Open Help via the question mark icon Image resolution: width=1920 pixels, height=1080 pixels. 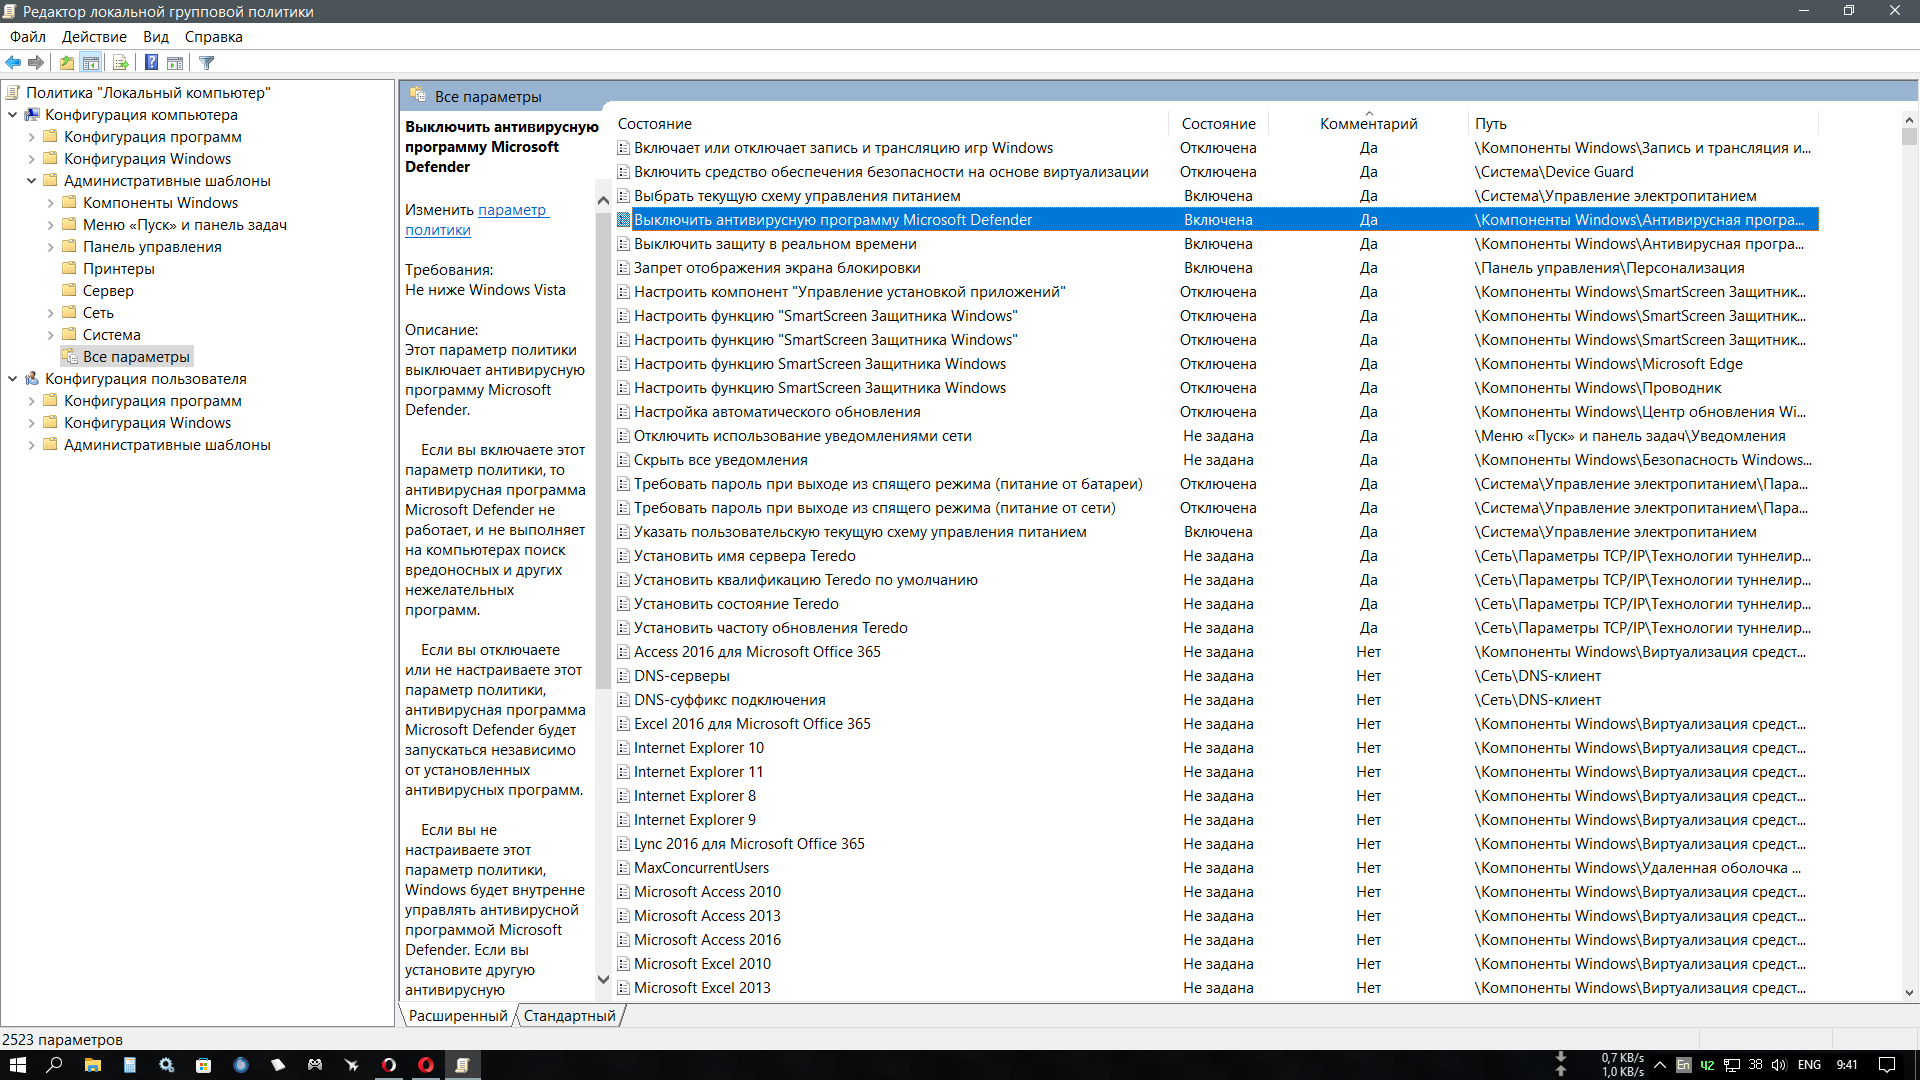tap(151, 63)
